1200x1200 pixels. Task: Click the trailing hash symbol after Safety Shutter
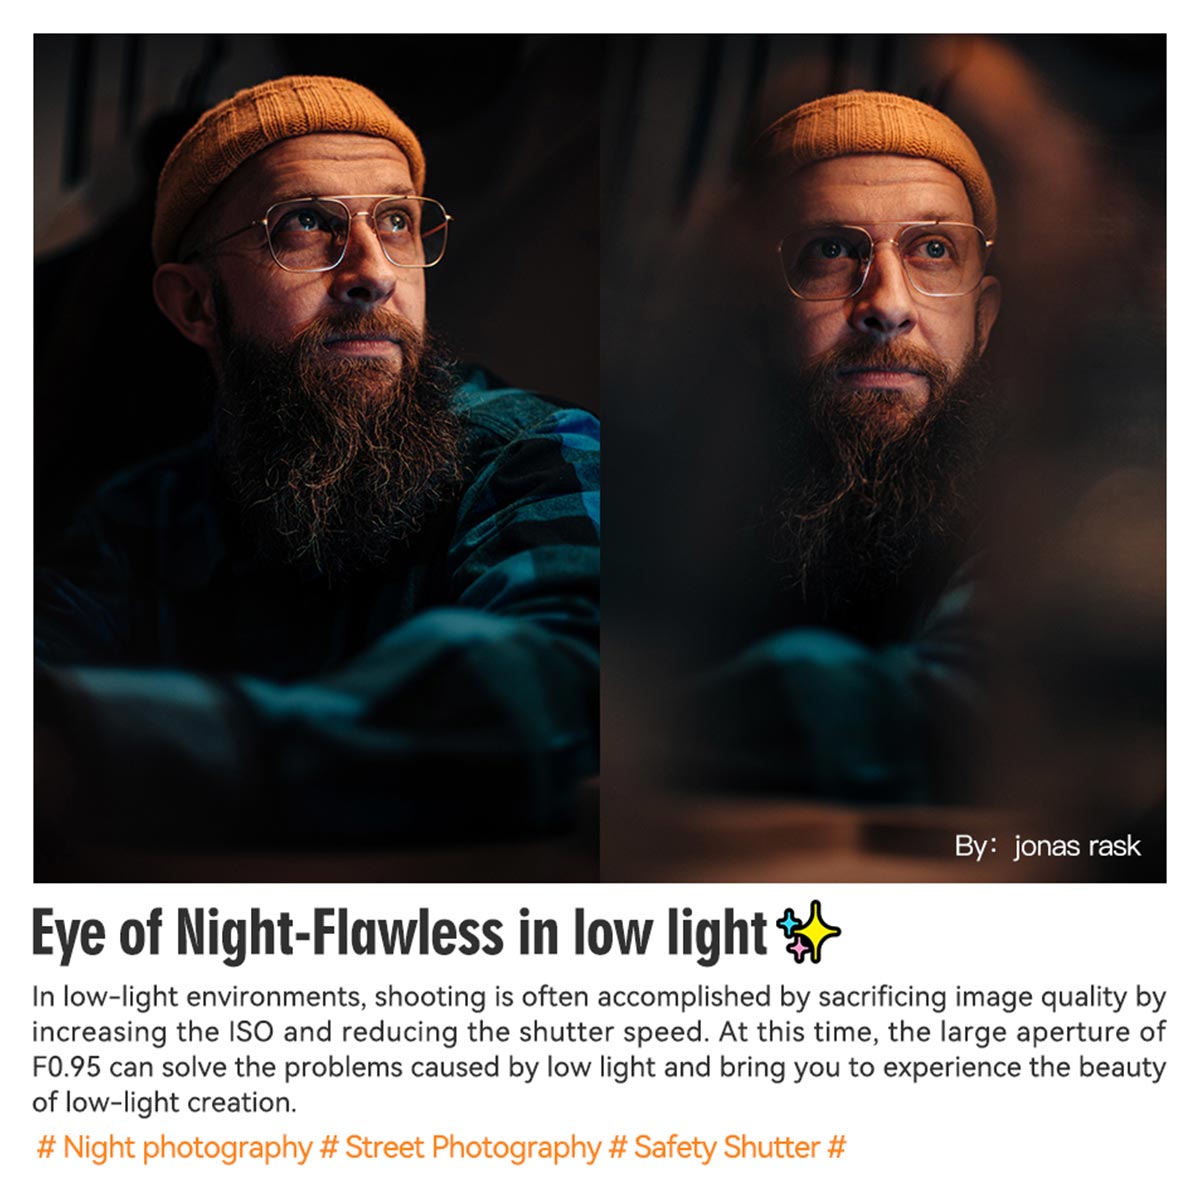[837, 1147]
